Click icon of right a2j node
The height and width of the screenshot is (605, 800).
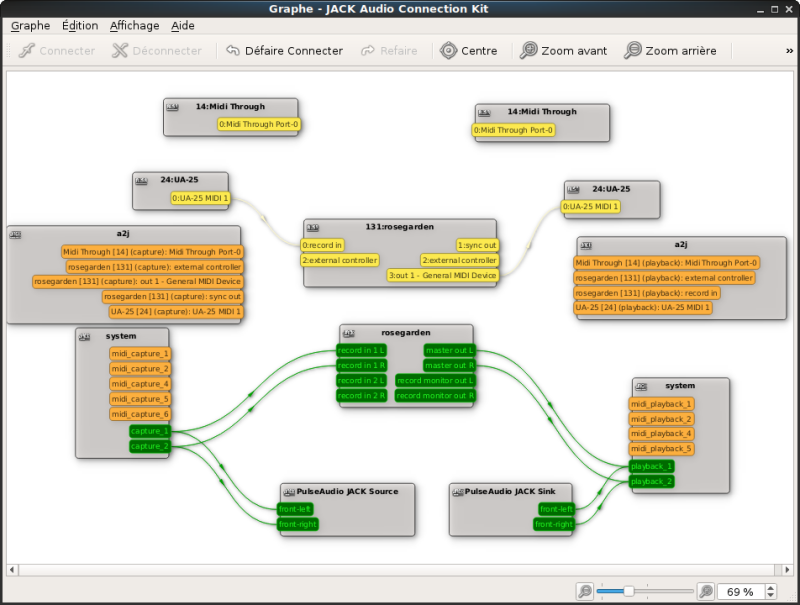pyautogui.click(x=586, y=245)
